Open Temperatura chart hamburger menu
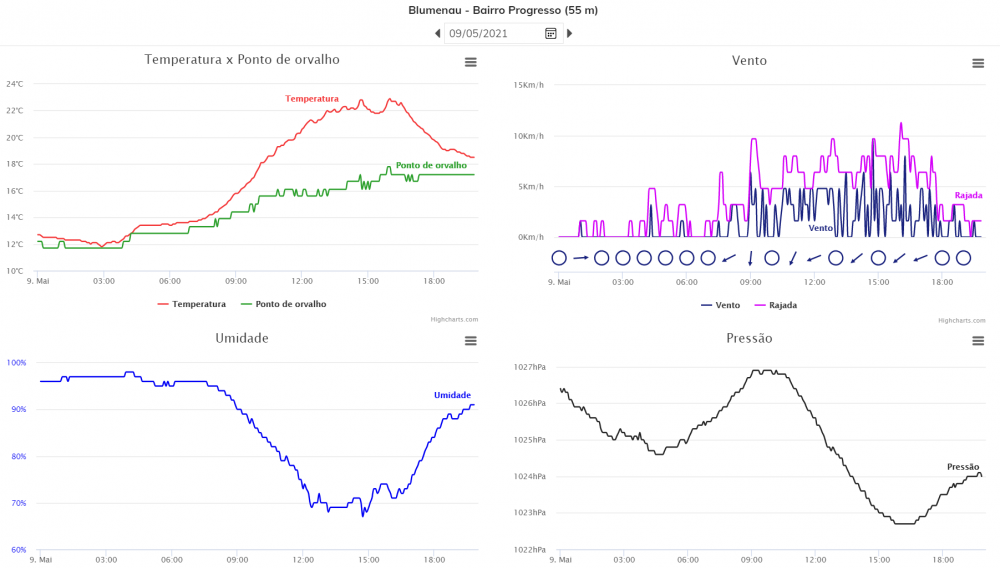Viewport: 1000px width, 568px height. click(470, 63)
